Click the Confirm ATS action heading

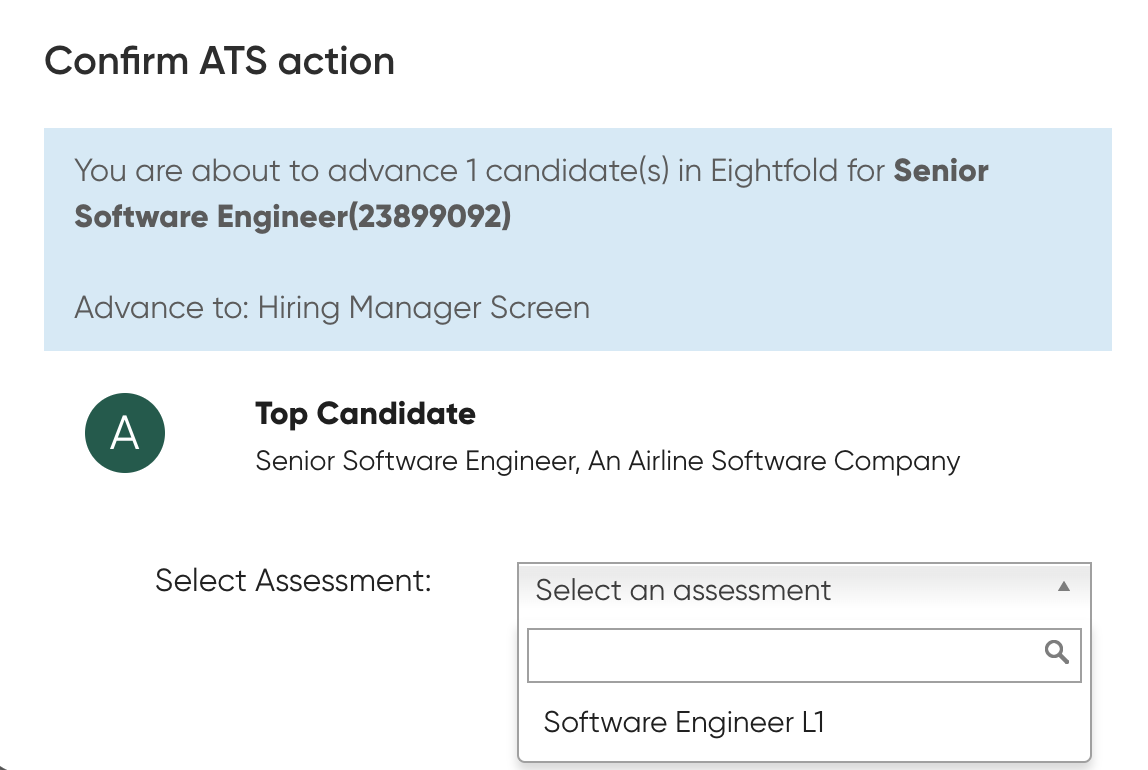(x=220, y=61)
